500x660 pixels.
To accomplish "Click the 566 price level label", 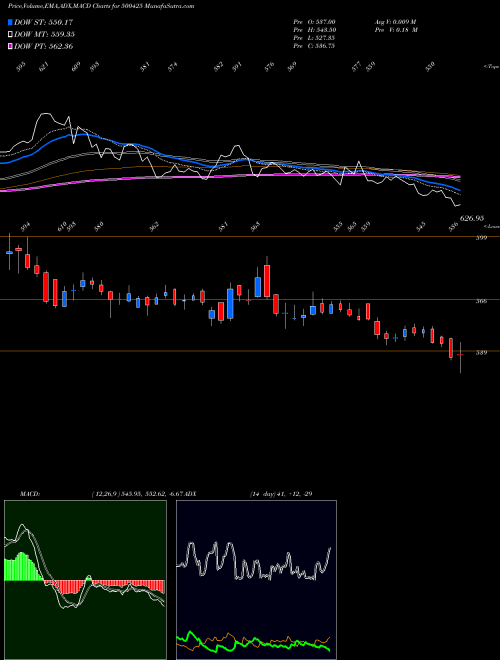I will coord(481,301).
